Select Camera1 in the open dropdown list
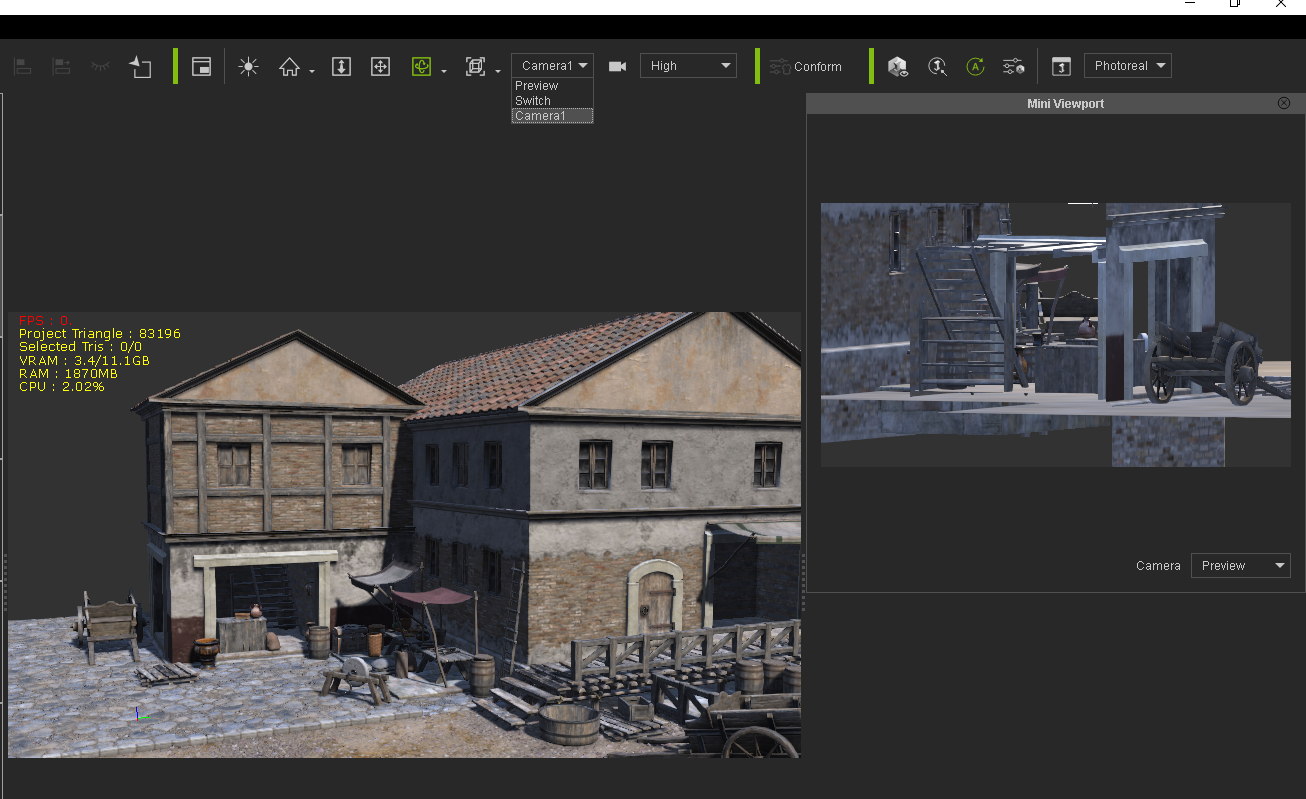 click(x=552, y=116)
